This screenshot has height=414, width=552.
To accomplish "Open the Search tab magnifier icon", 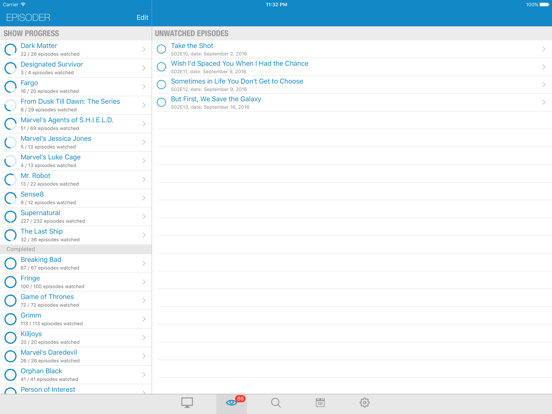I will point(276,402).
